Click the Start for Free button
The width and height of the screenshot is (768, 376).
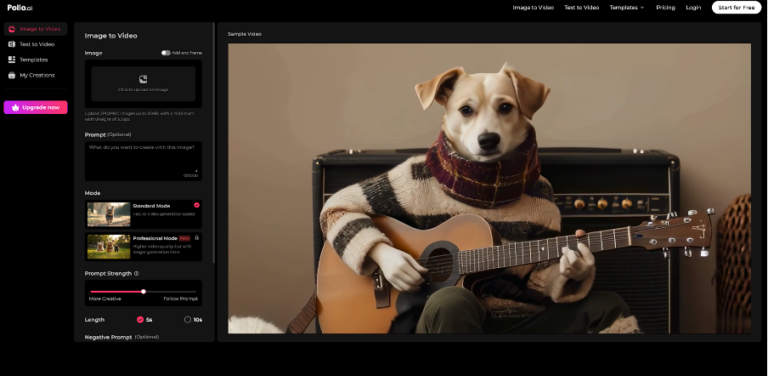pyautogui.click(x=736, y=8)
